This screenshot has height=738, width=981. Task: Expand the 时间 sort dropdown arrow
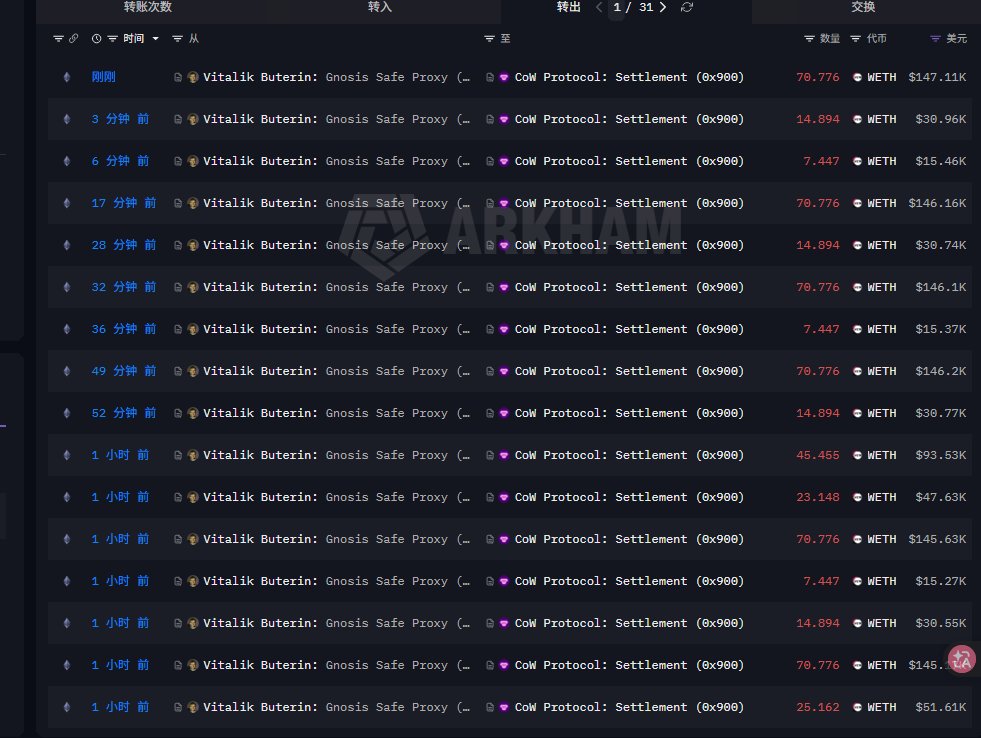click(155, 39)
